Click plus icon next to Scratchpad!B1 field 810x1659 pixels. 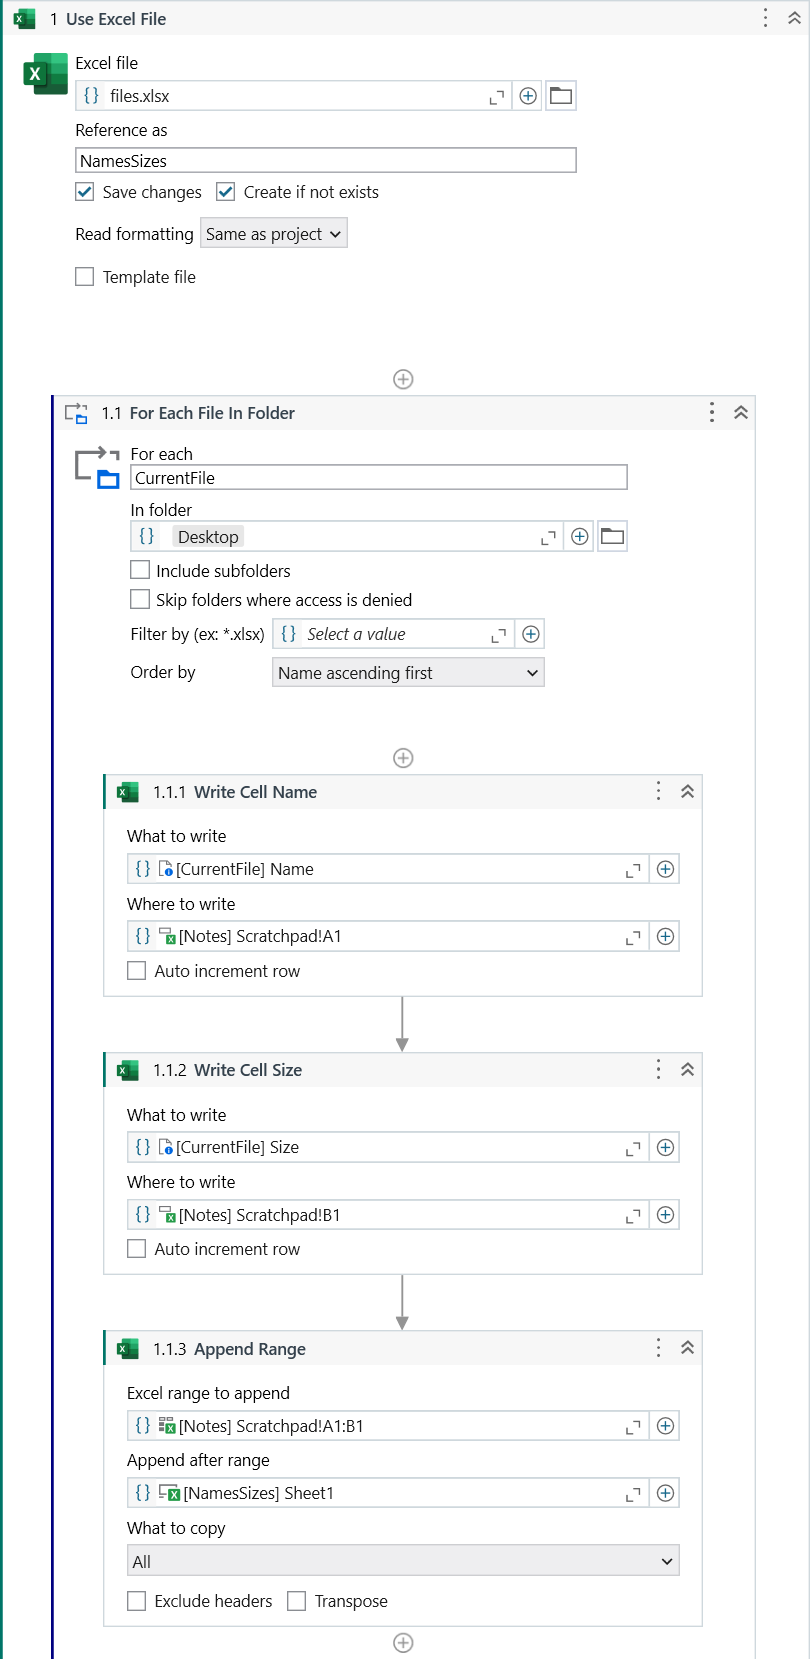click(665, 1215)
